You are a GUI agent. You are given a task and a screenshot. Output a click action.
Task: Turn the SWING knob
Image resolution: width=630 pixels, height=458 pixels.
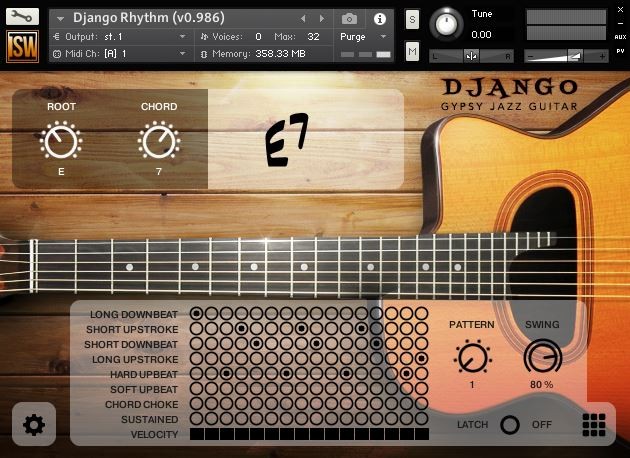542,357
